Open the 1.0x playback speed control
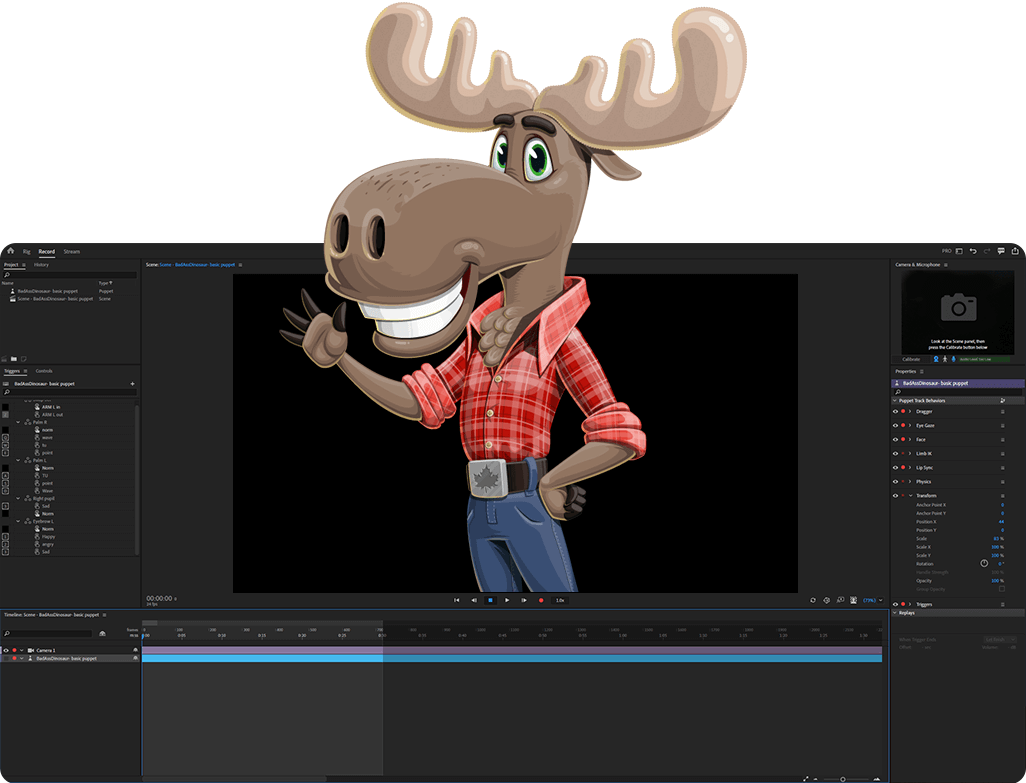Viewport: 1026px width, 783px height. click(560, 600)
